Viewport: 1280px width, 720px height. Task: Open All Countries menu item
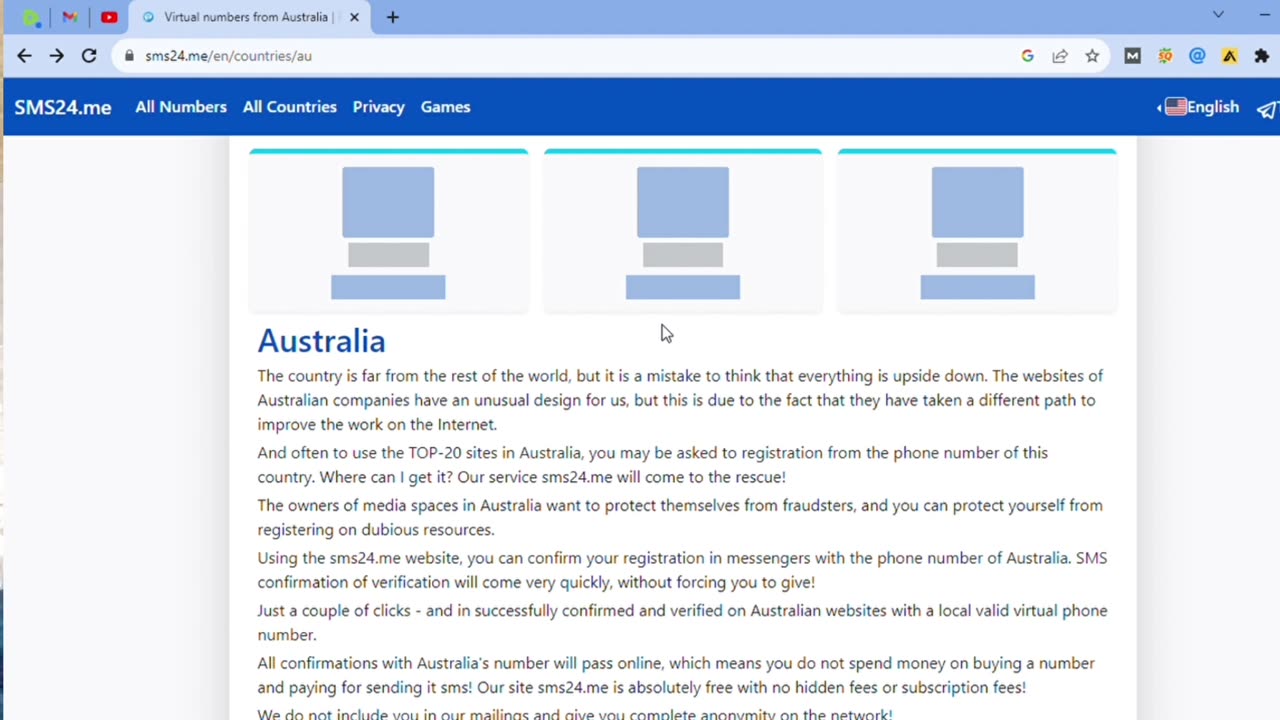tap(290, 107)
